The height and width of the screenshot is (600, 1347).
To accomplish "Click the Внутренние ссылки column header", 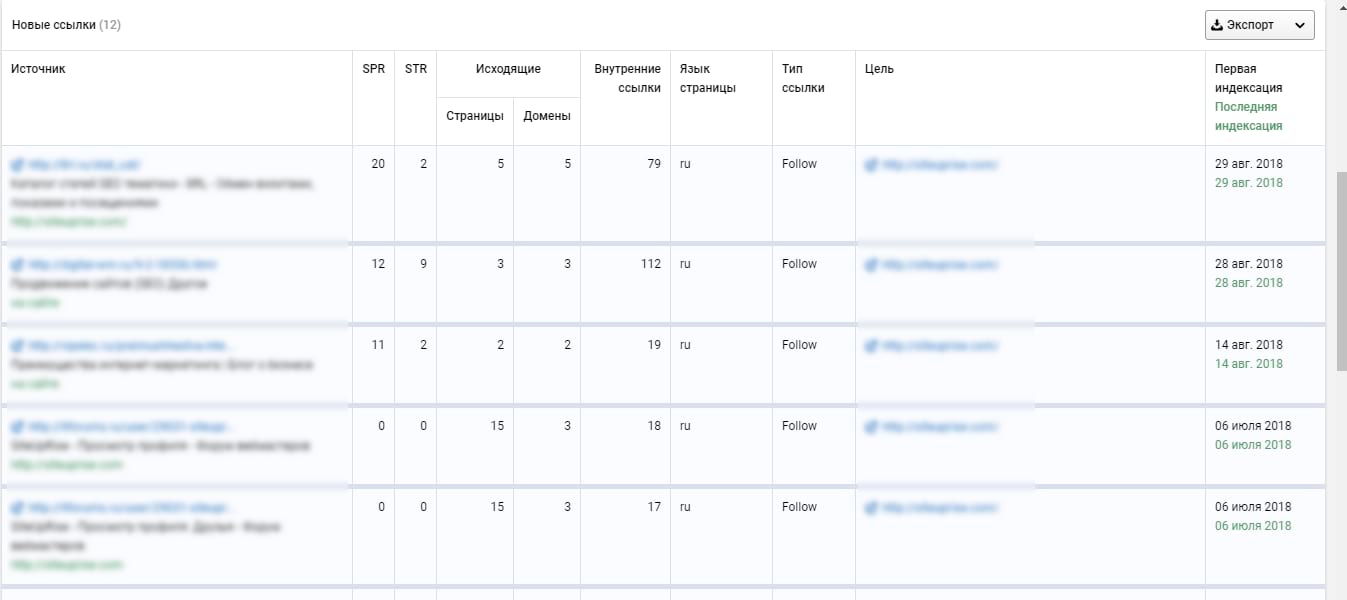I will 627,78.
